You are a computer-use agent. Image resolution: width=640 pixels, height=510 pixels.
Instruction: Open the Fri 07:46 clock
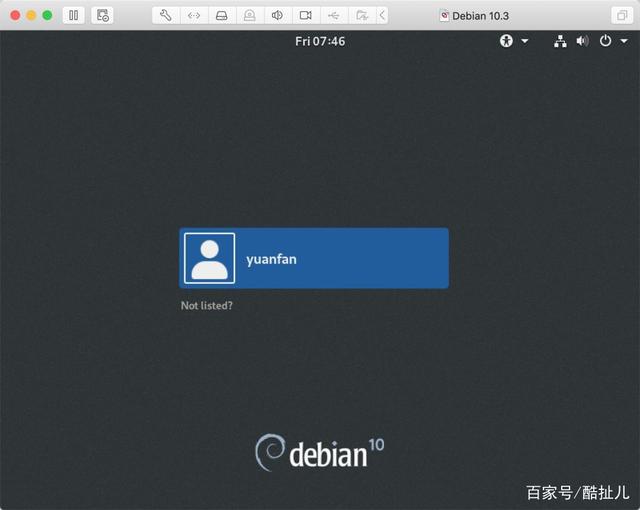tap(320, 41)
